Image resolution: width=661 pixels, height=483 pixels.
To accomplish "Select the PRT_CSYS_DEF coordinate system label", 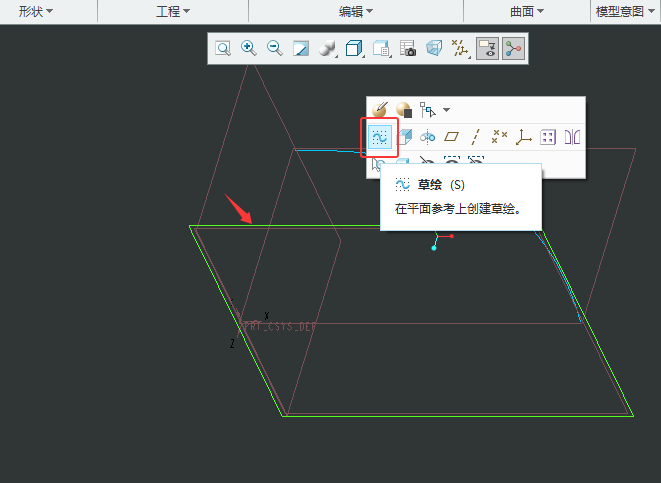I will 280,327.
